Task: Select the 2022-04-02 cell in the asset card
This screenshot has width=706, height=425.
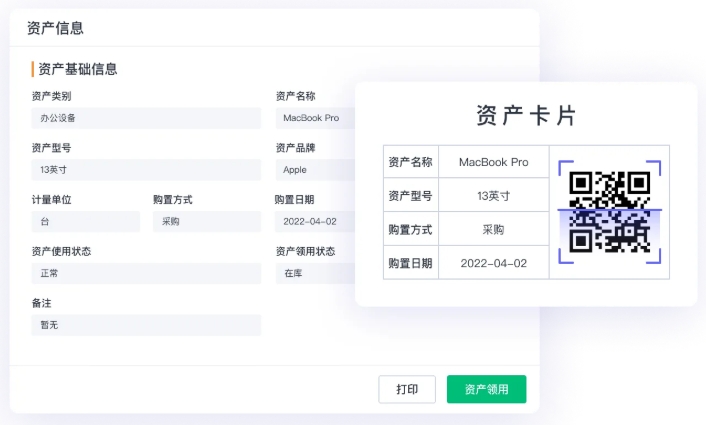Action: tap(493, 263)
